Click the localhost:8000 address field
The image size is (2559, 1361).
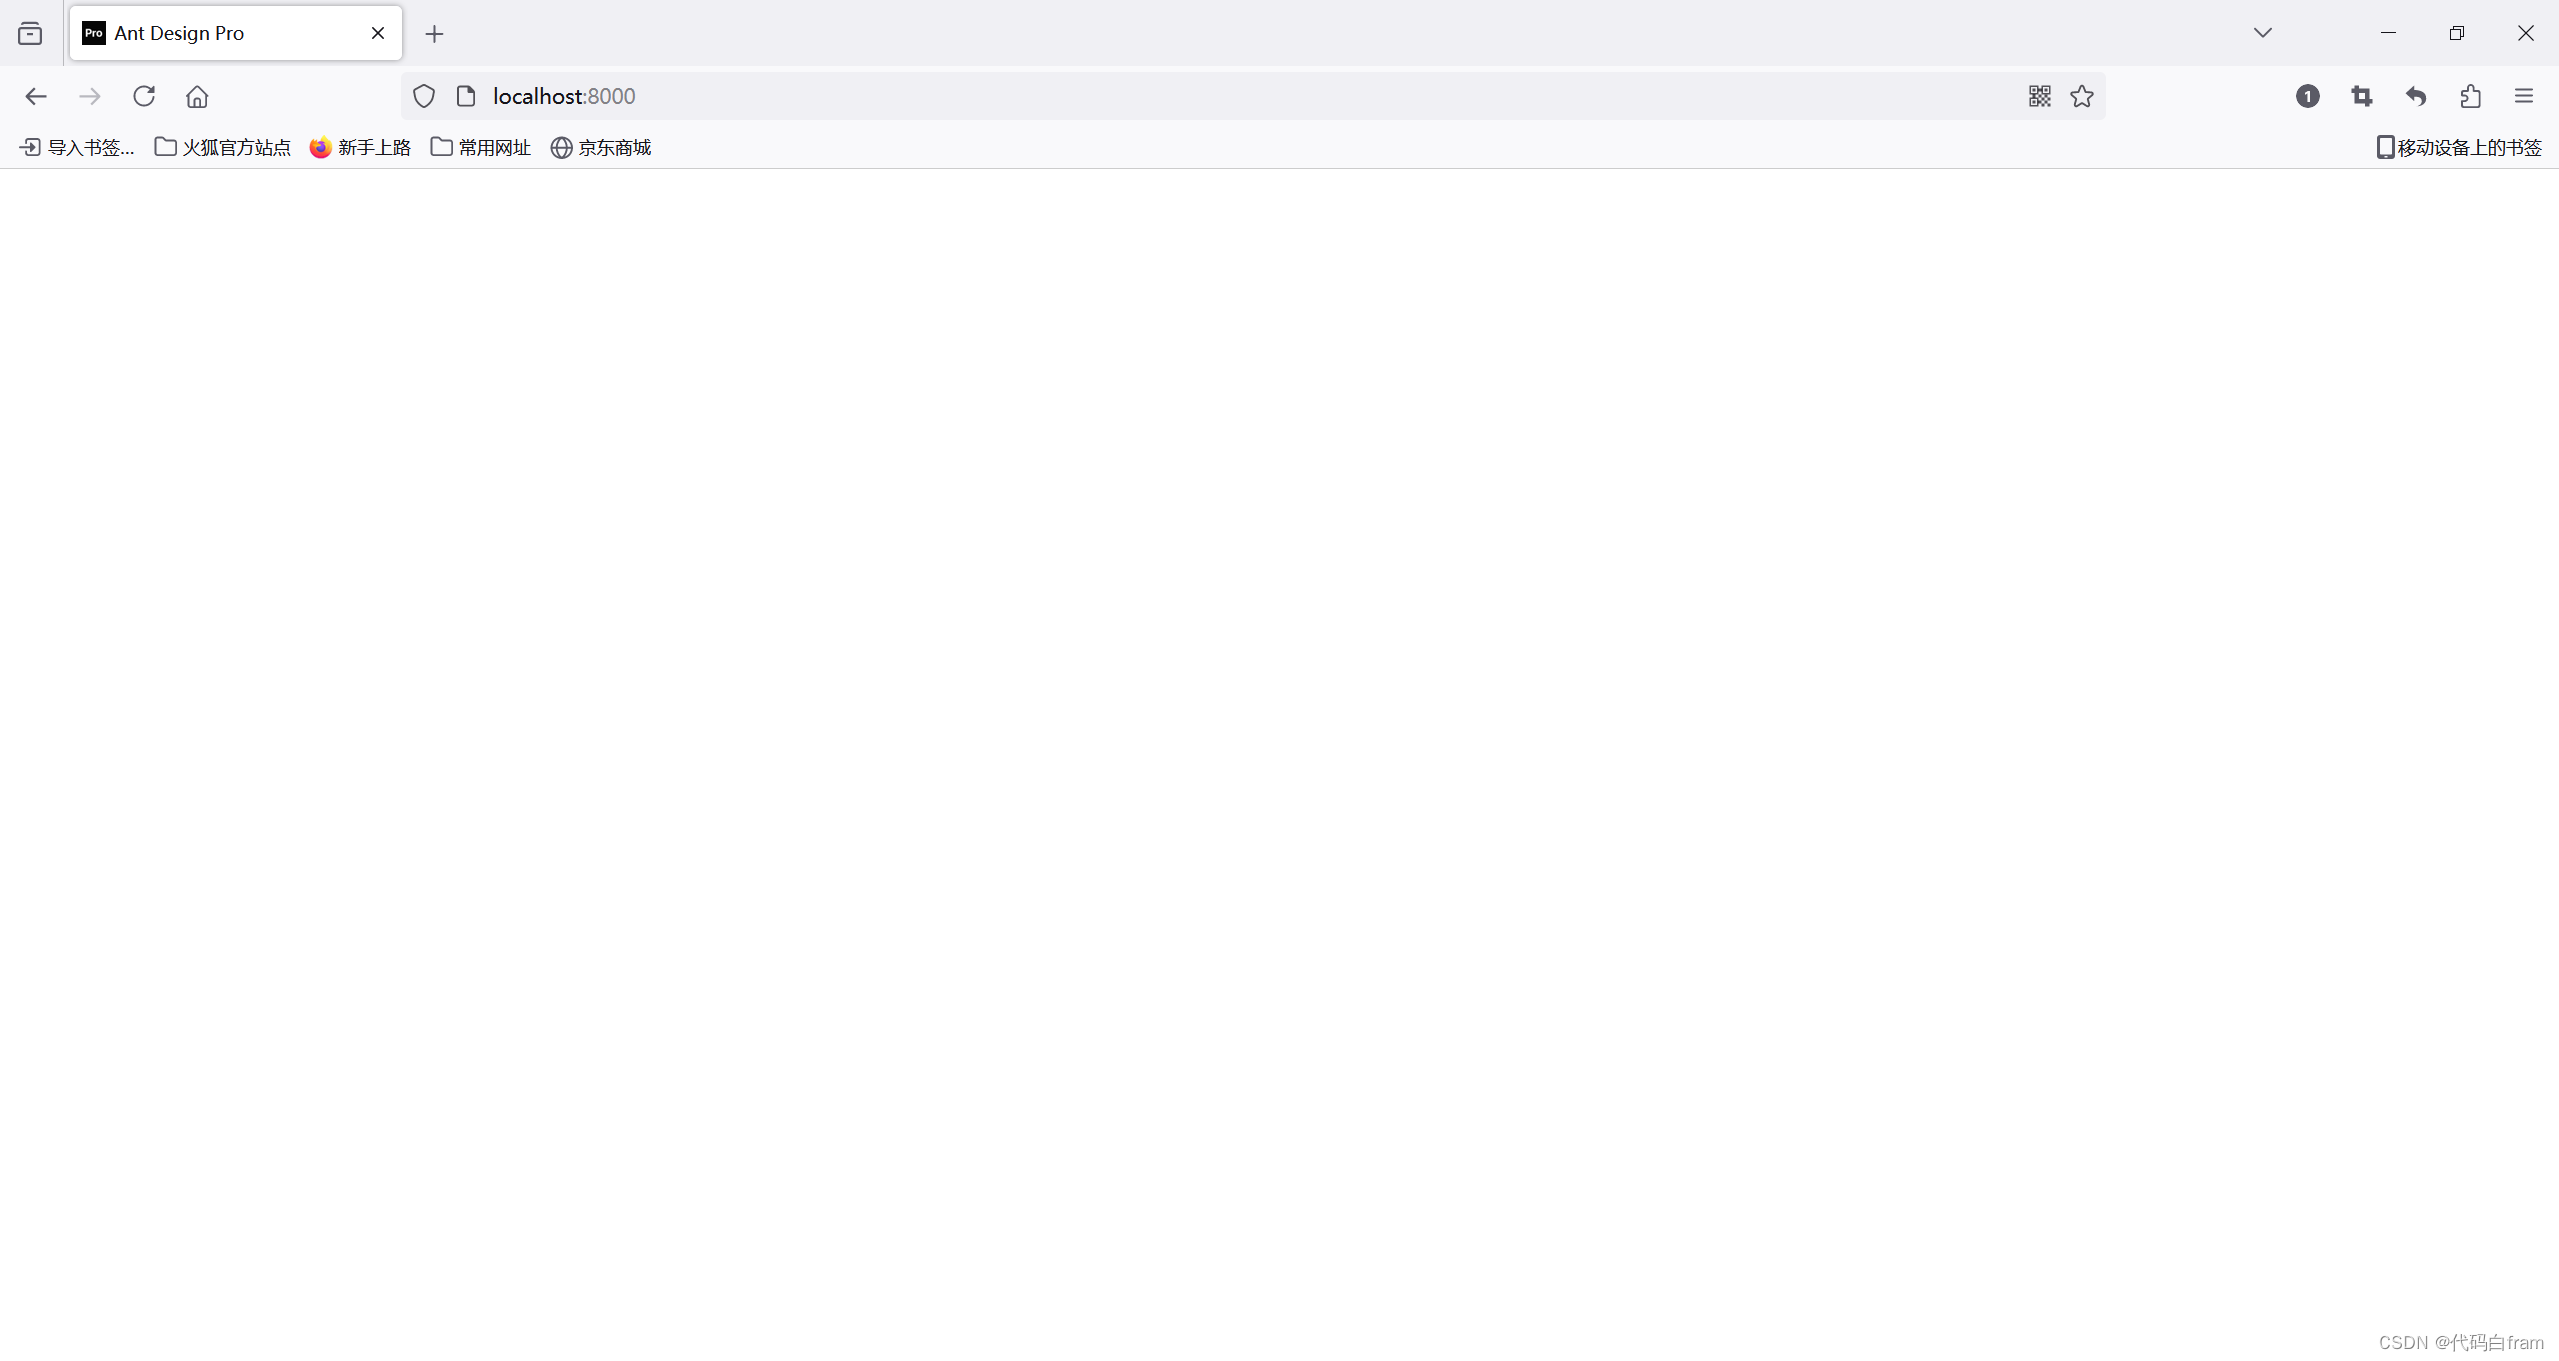1200,96
